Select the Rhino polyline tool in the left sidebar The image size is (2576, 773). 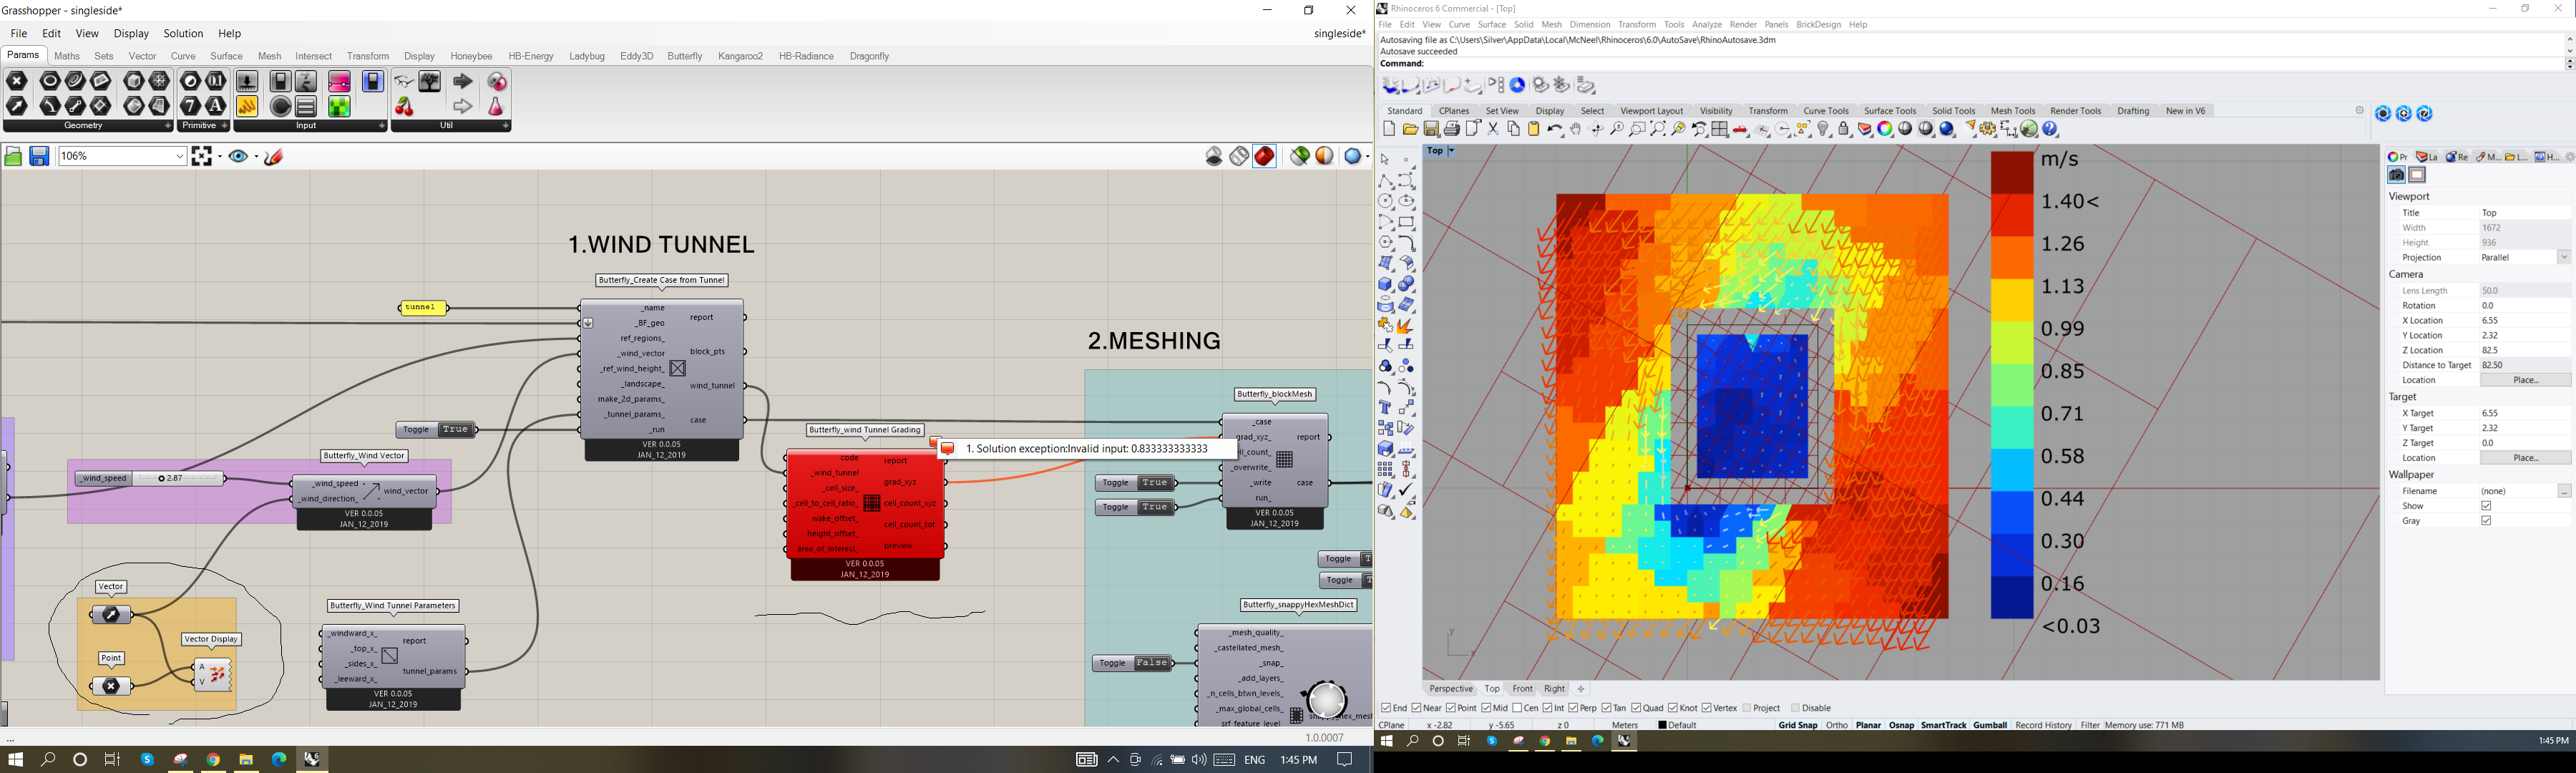click(1386, 181)
